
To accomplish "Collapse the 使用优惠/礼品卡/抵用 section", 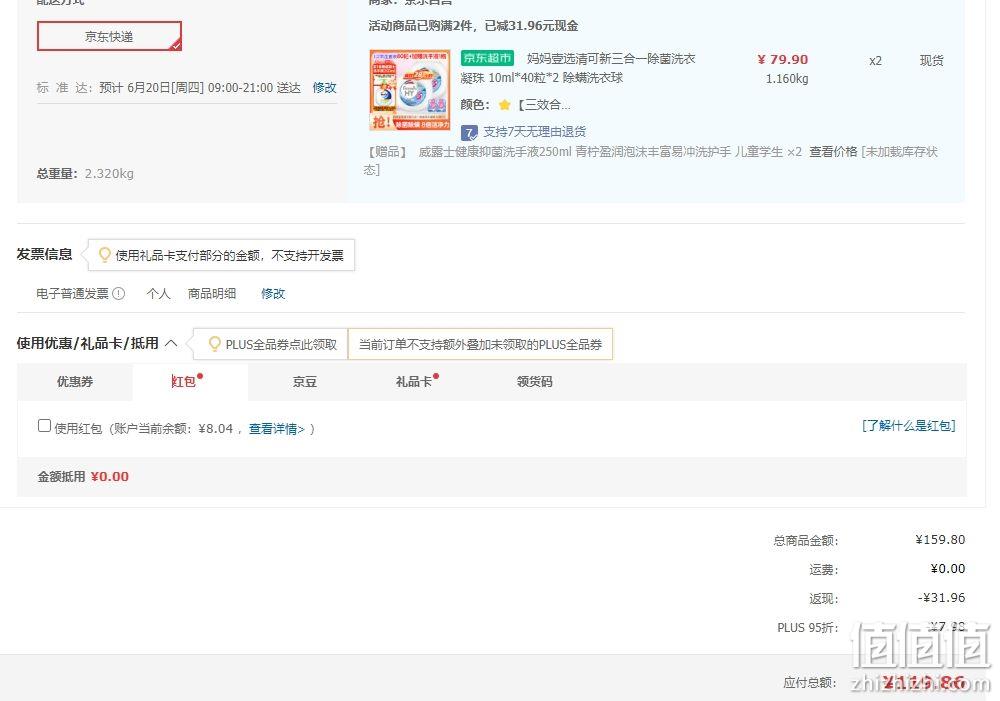I will pyautogui.click(x=171, y=343).
